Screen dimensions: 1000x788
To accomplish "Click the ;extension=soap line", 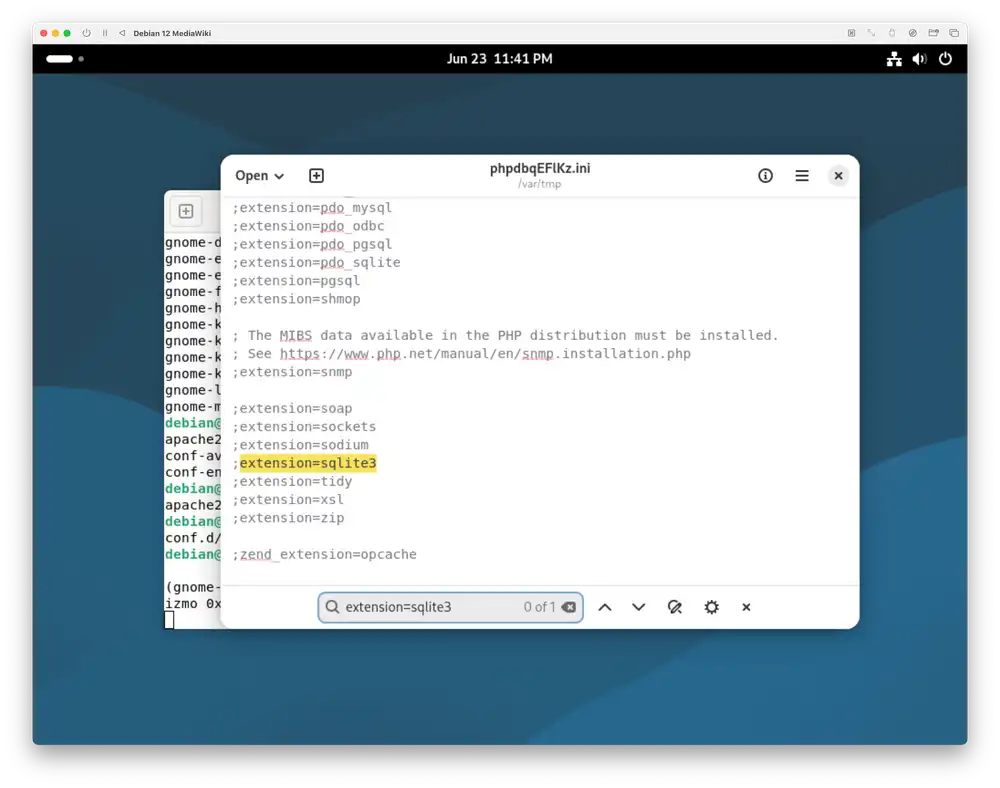I will 292,408.
